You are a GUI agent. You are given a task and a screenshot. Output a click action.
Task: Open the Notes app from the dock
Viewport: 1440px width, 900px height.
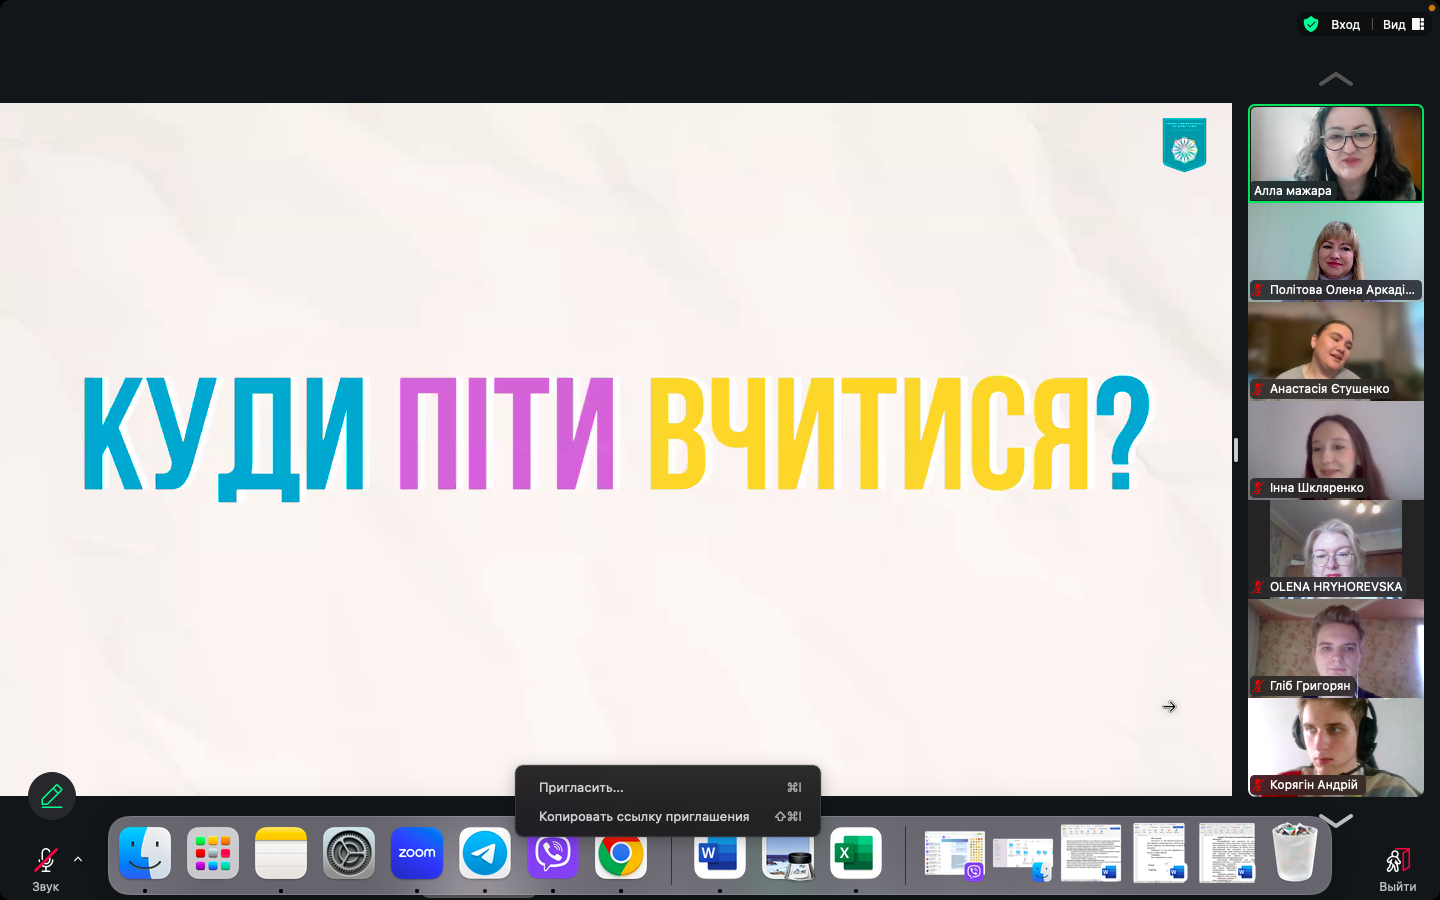click(280, 853)
